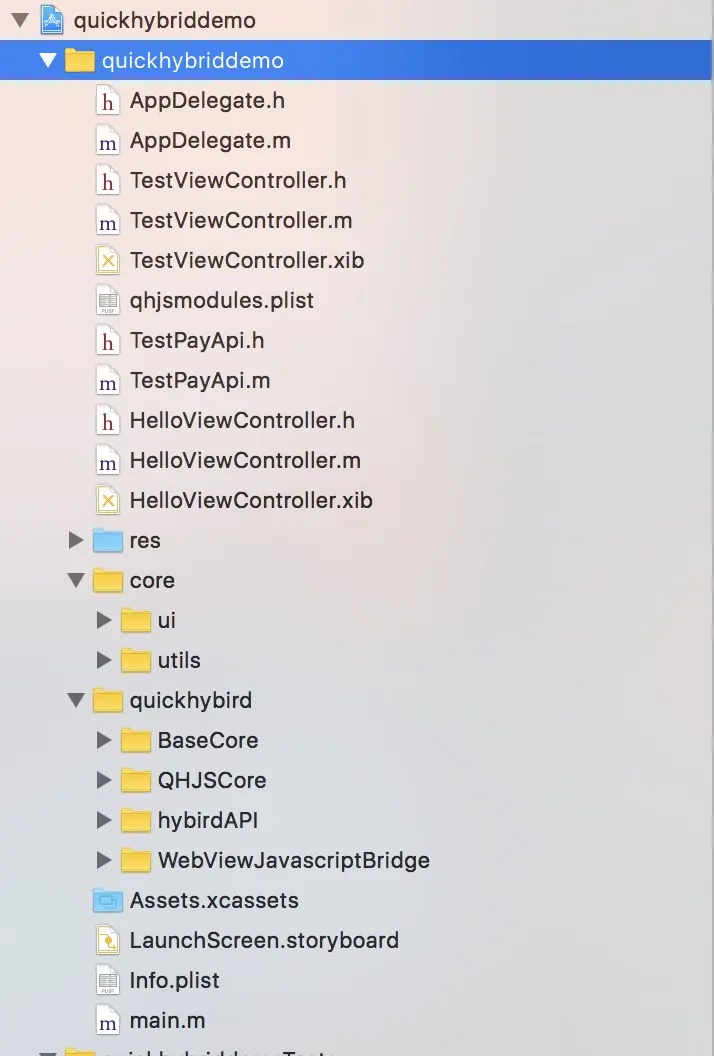
Task: Expand the res folder
Action: [x=76, y=540]
